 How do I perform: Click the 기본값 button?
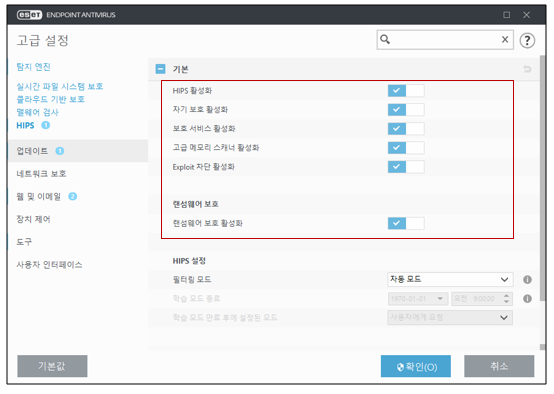tap(52, 366)
